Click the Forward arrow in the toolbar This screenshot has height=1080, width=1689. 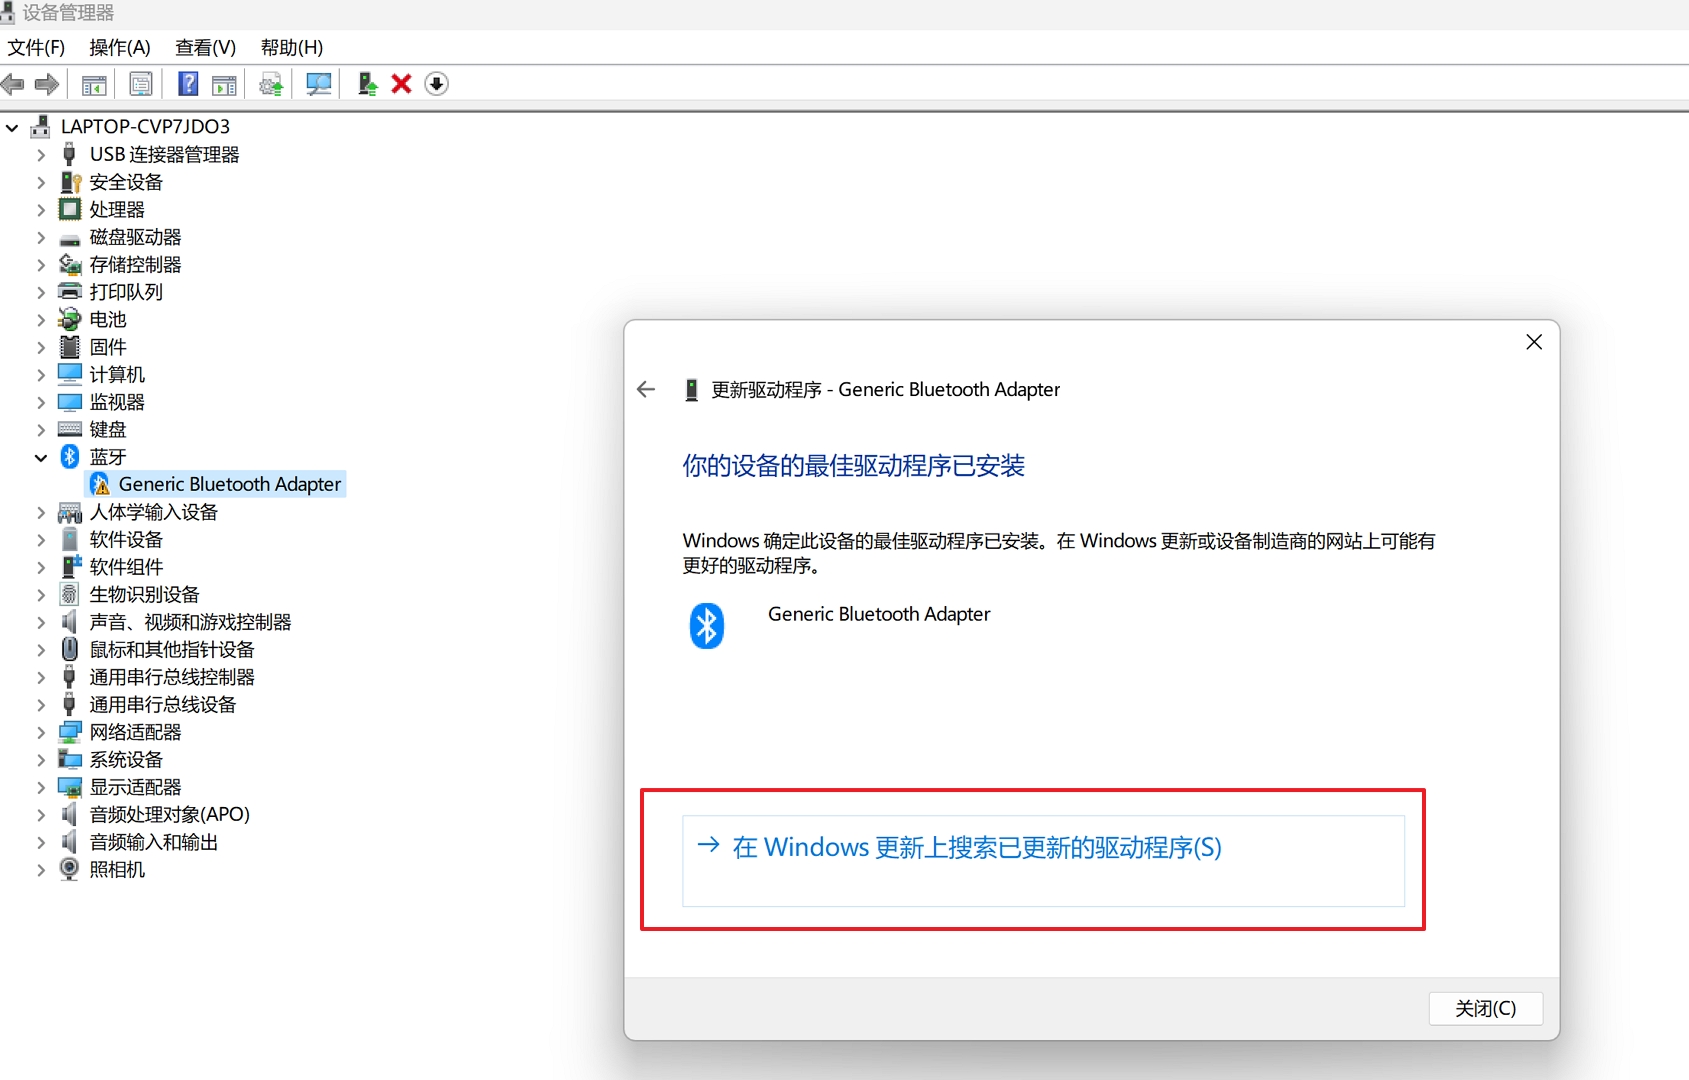pos(46,84)
